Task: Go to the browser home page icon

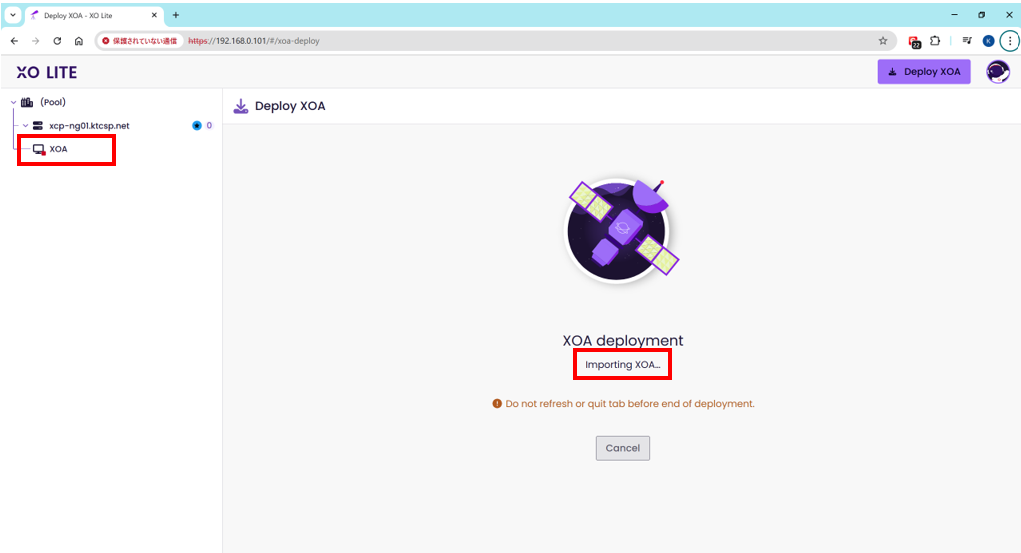Action: 79,41
